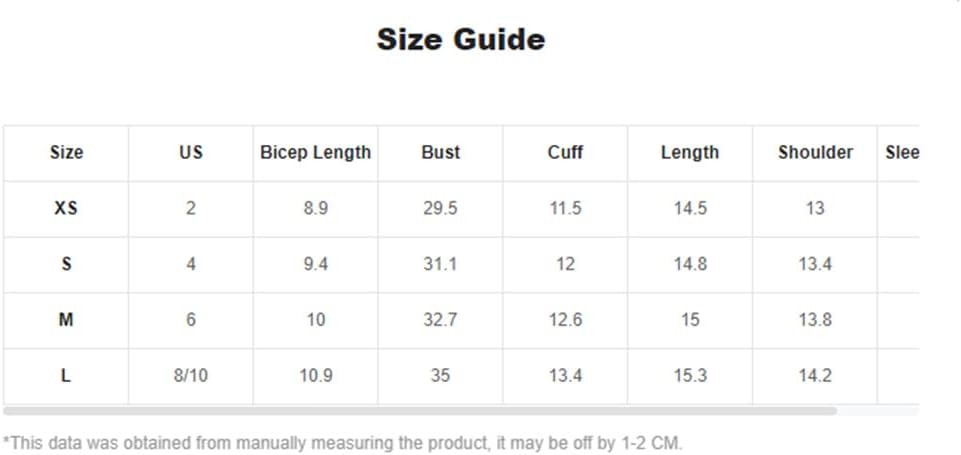Select the 15.3 length value cell

click(x=690, y=376)
